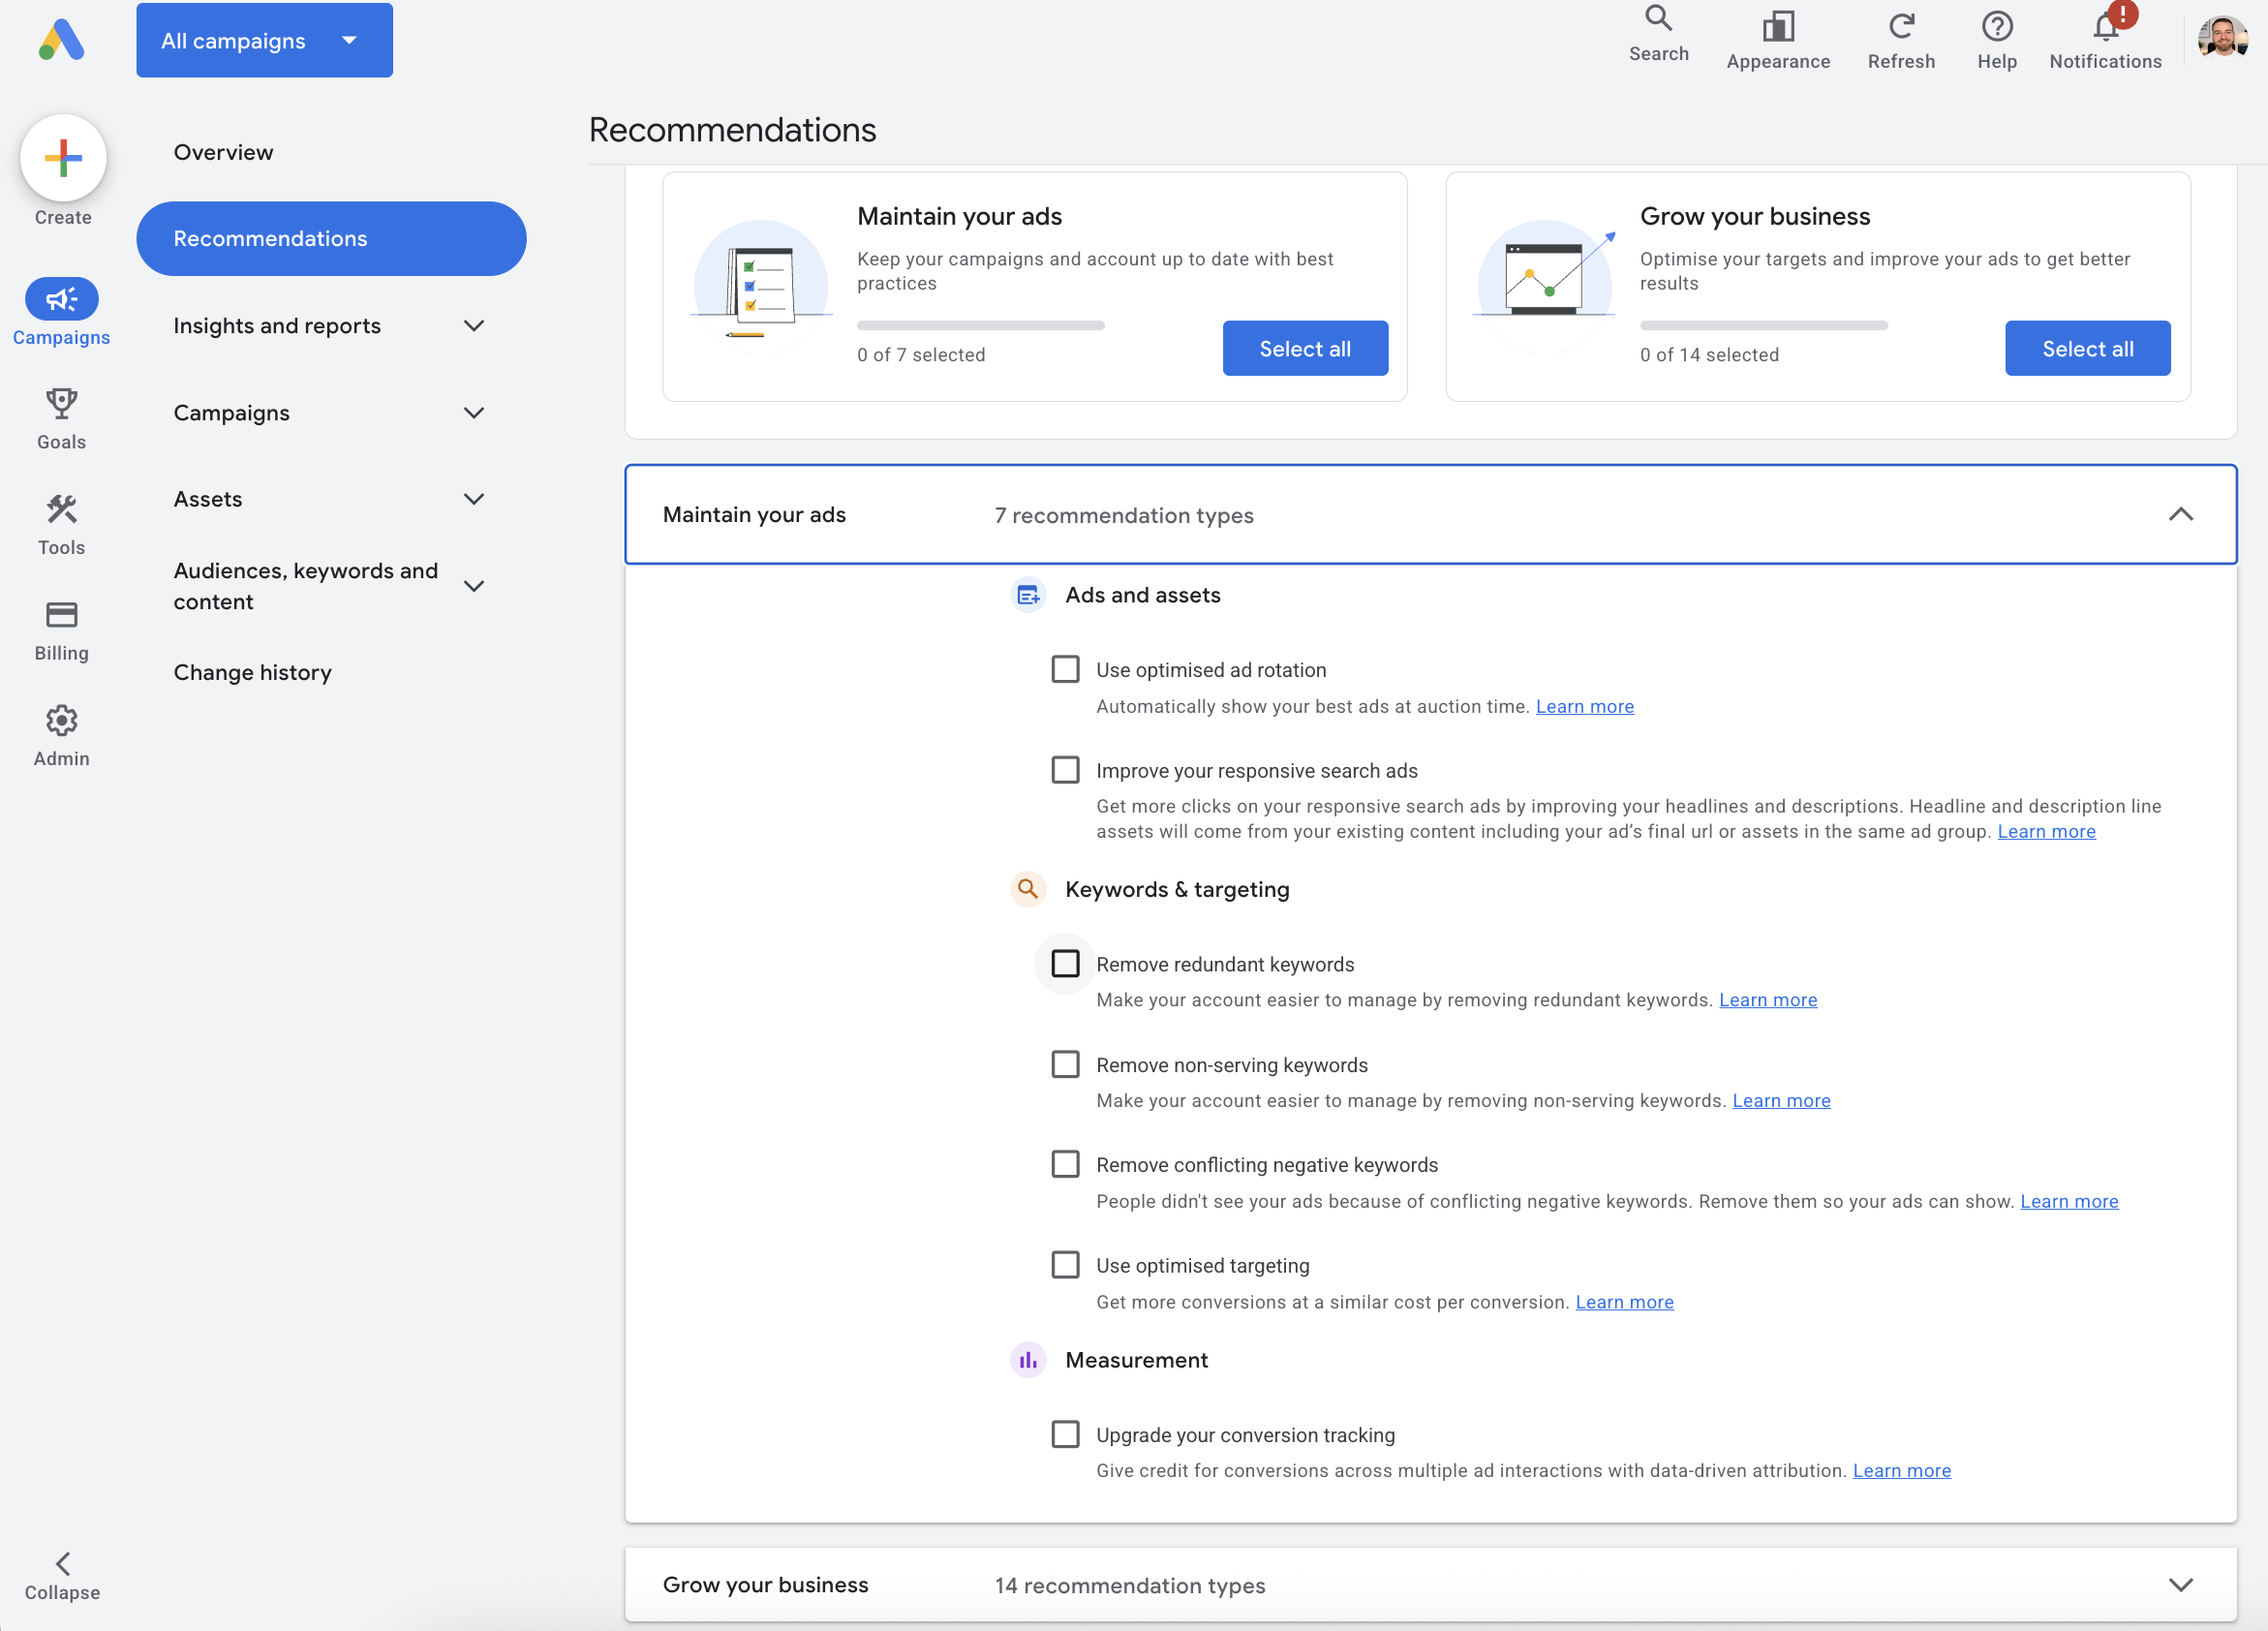This screenshot has width=2268, height=1631.
Task: Click the 0 of 14 selected text
Action: point(1709,355)
